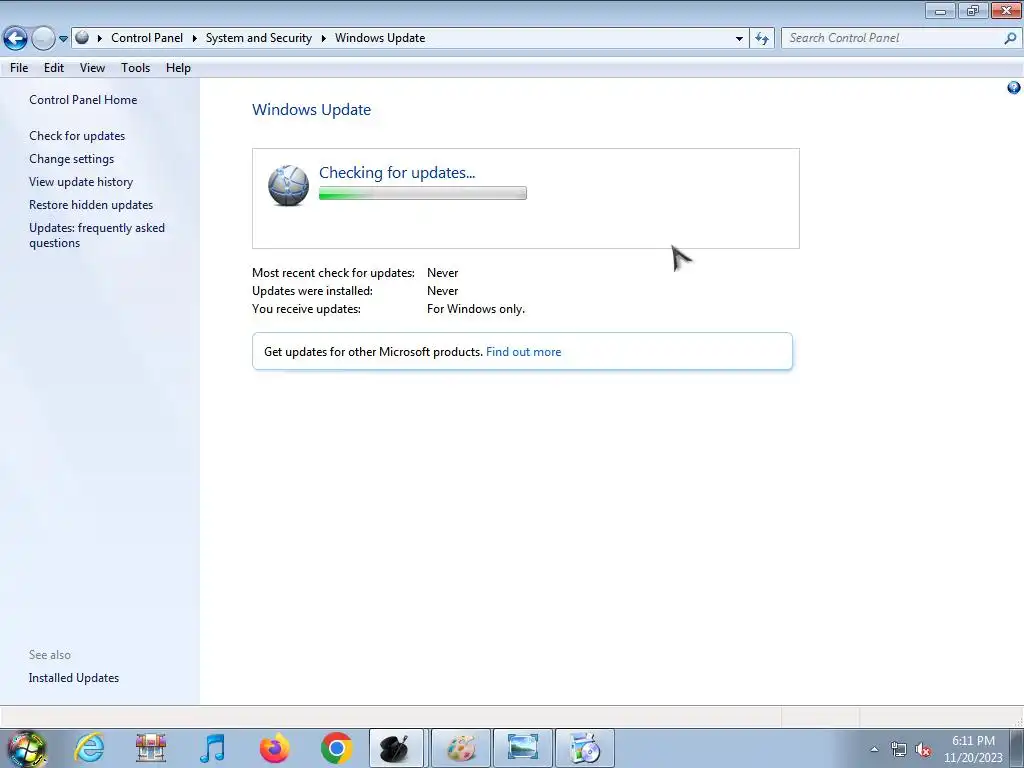Open the Edit menu

point(54,68)
